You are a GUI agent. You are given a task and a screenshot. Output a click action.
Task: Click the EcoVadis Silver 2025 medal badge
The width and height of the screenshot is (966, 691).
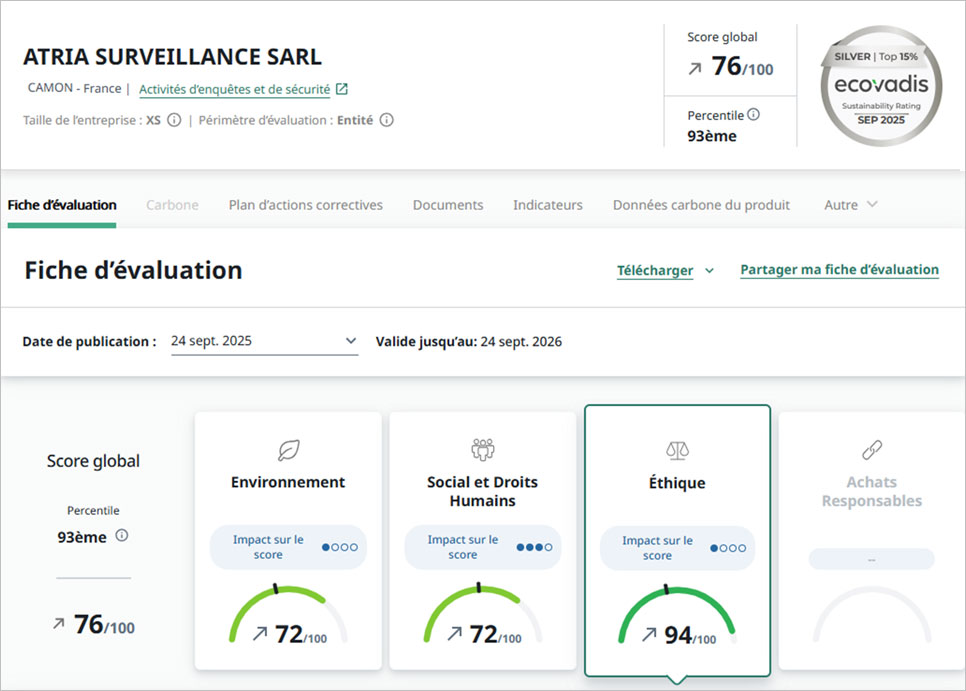878,85
